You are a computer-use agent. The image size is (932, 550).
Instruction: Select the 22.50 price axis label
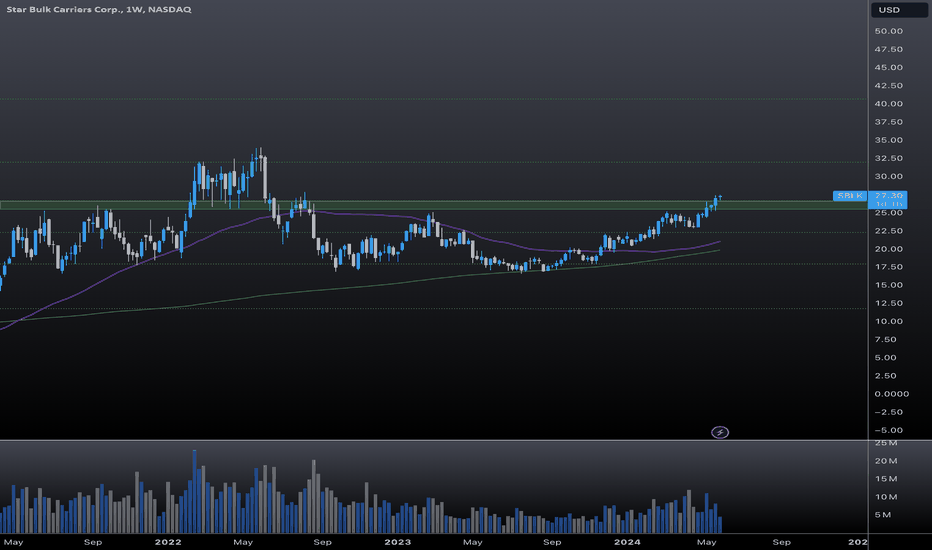(888, 231)
